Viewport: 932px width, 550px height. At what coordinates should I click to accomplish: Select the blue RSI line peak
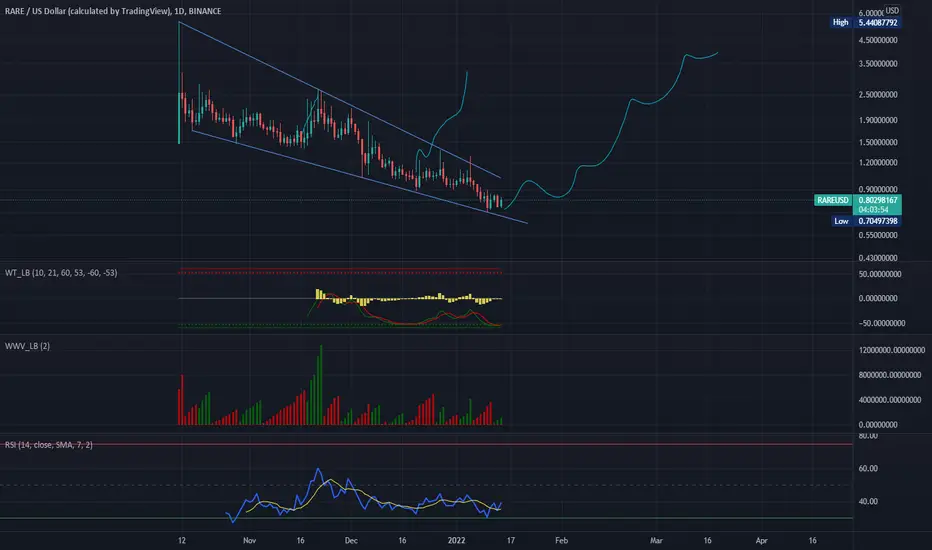(318, 470)
